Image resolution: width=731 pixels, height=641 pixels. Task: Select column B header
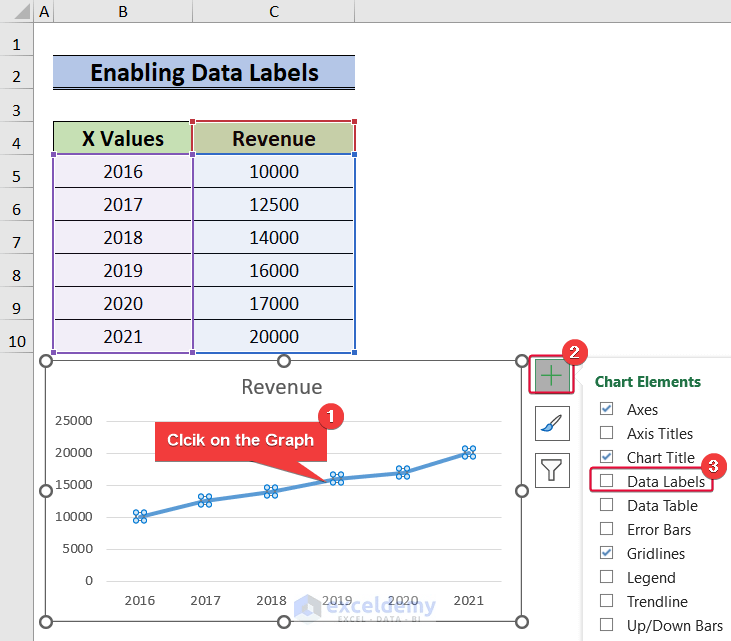point(123,11)
